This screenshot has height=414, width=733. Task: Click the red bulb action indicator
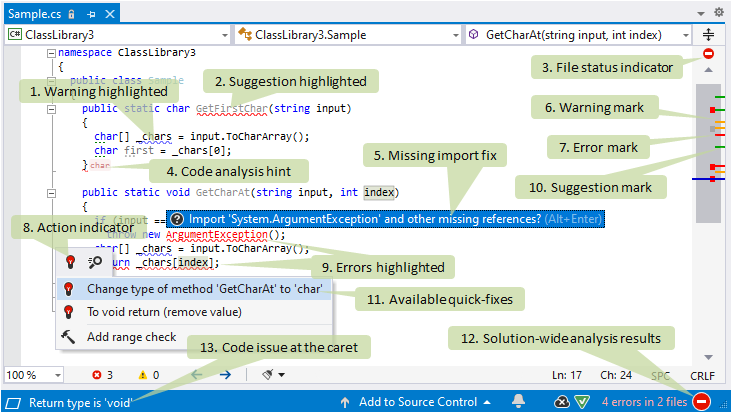(x=70, y=262)
